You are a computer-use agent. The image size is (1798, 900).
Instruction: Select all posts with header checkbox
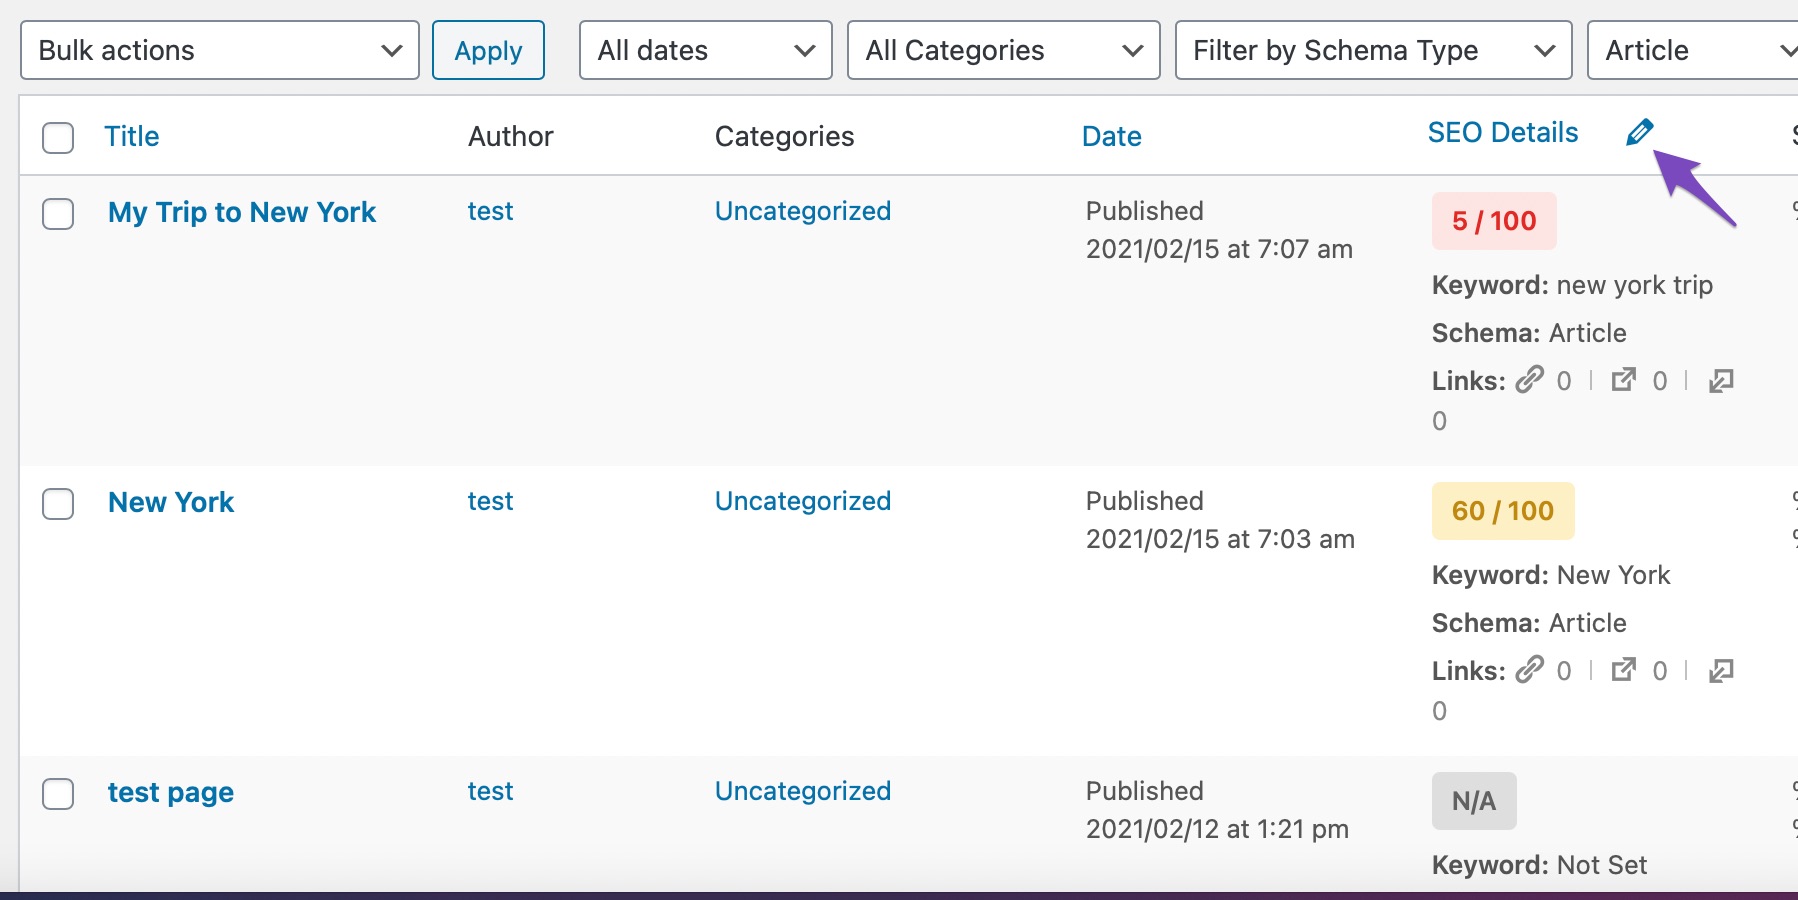[58, 137]
